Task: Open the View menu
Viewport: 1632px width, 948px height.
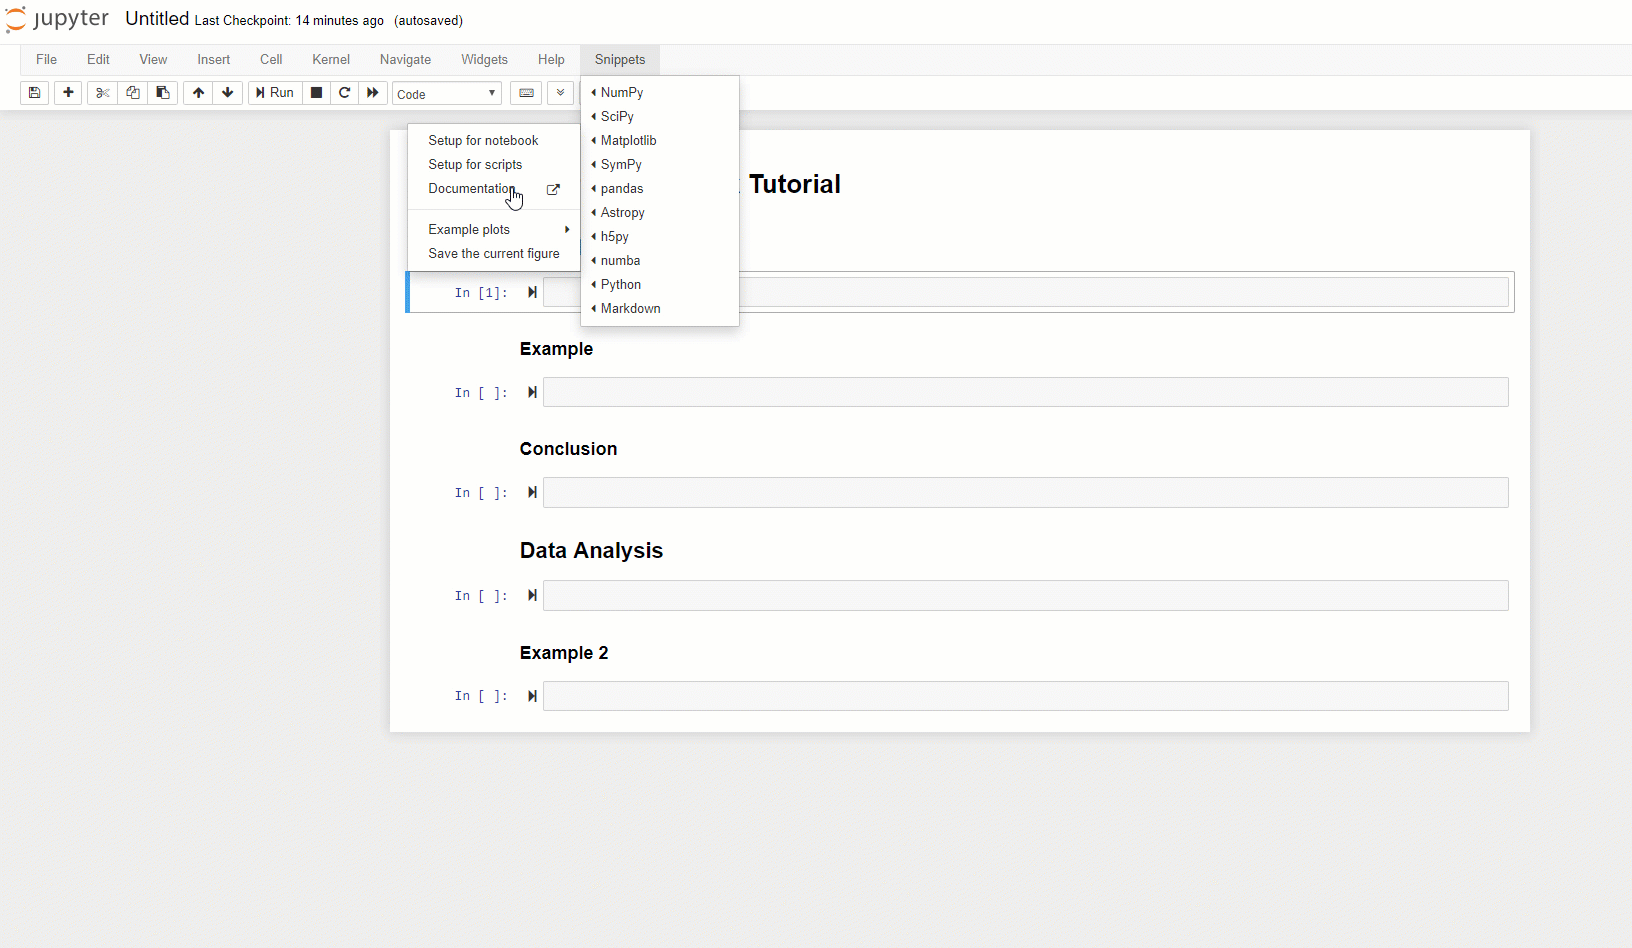Action: click(153, 59)
